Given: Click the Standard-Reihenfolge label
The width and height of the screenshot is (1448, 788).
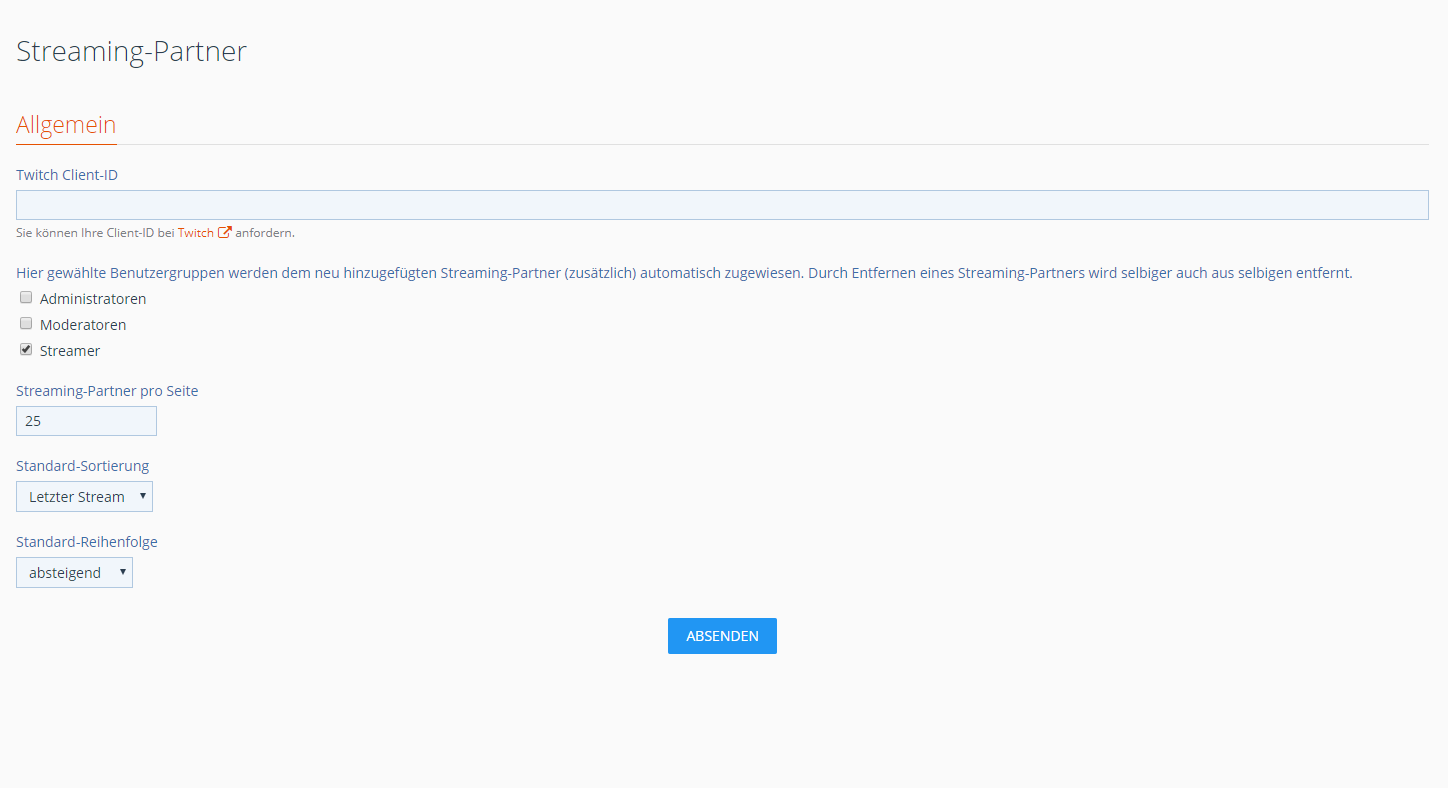Looking at the screenshot, I should [x=87, y=542].
